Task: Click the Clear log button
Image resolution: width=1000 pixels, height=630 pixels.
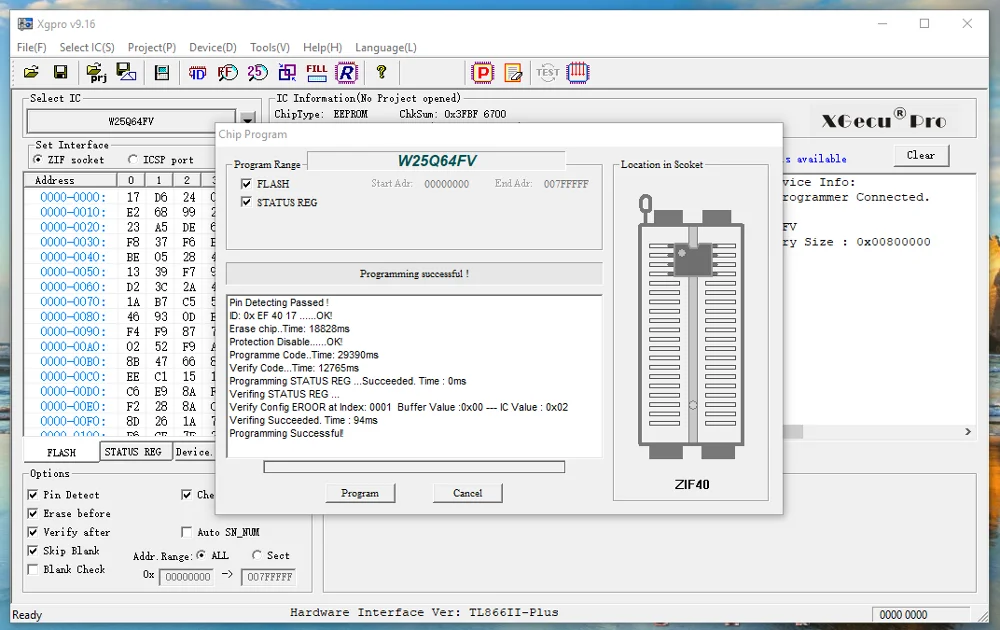Action: 921,155
